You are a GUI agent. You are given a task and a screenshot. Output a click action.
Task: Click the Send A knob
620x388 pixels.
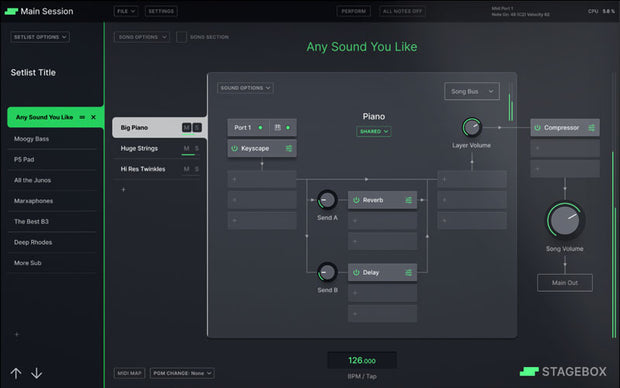[x=327, y=200]
